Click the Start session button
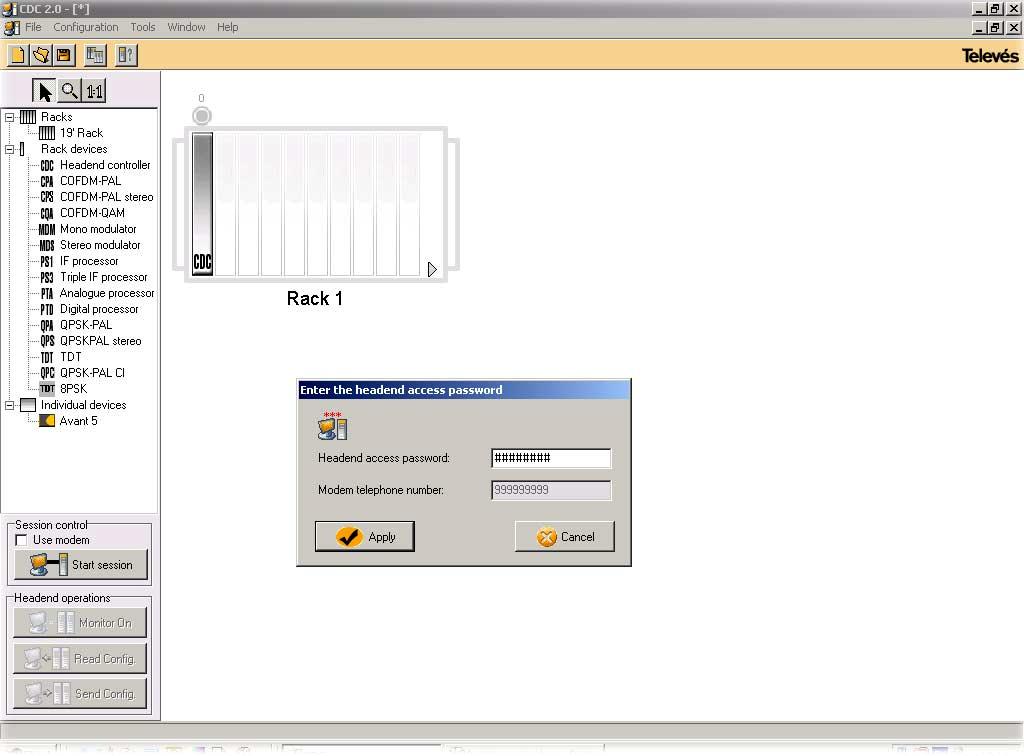This screenshot has height=756, width=1024. [x=80, y=564]
